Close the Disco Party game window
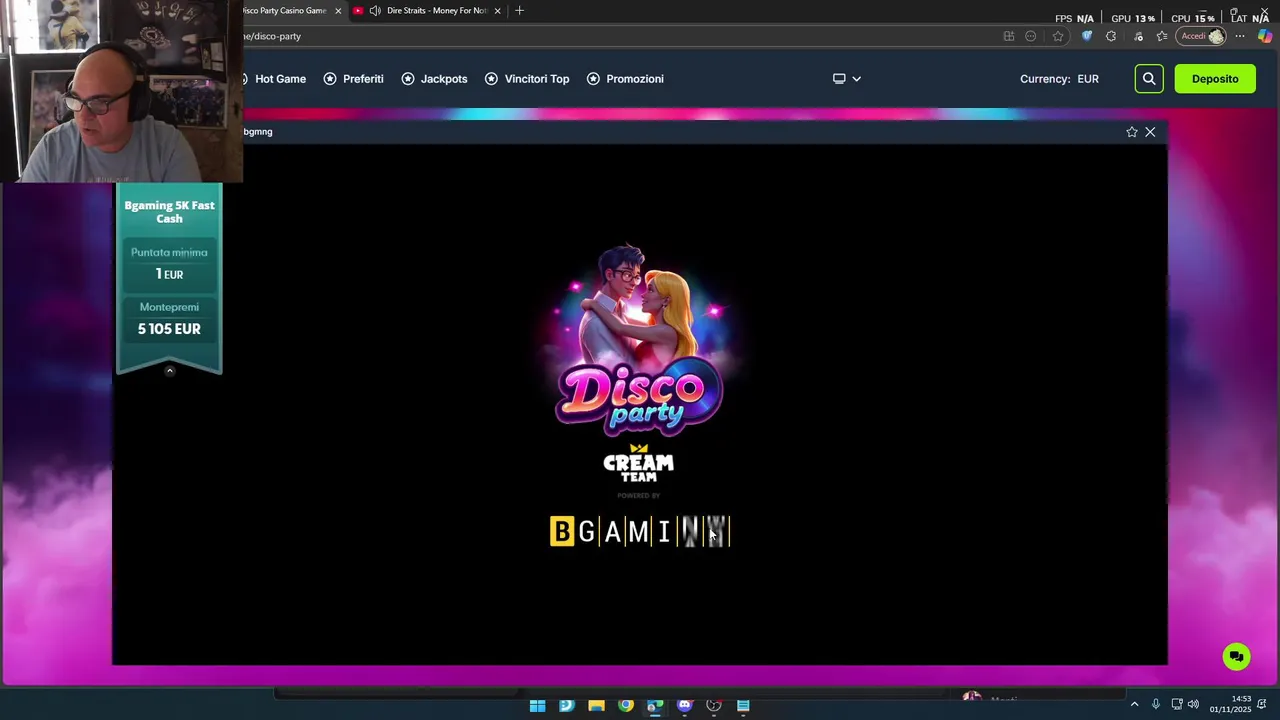Viewport: 1280px width, 720px height. tap(1150, 132)
